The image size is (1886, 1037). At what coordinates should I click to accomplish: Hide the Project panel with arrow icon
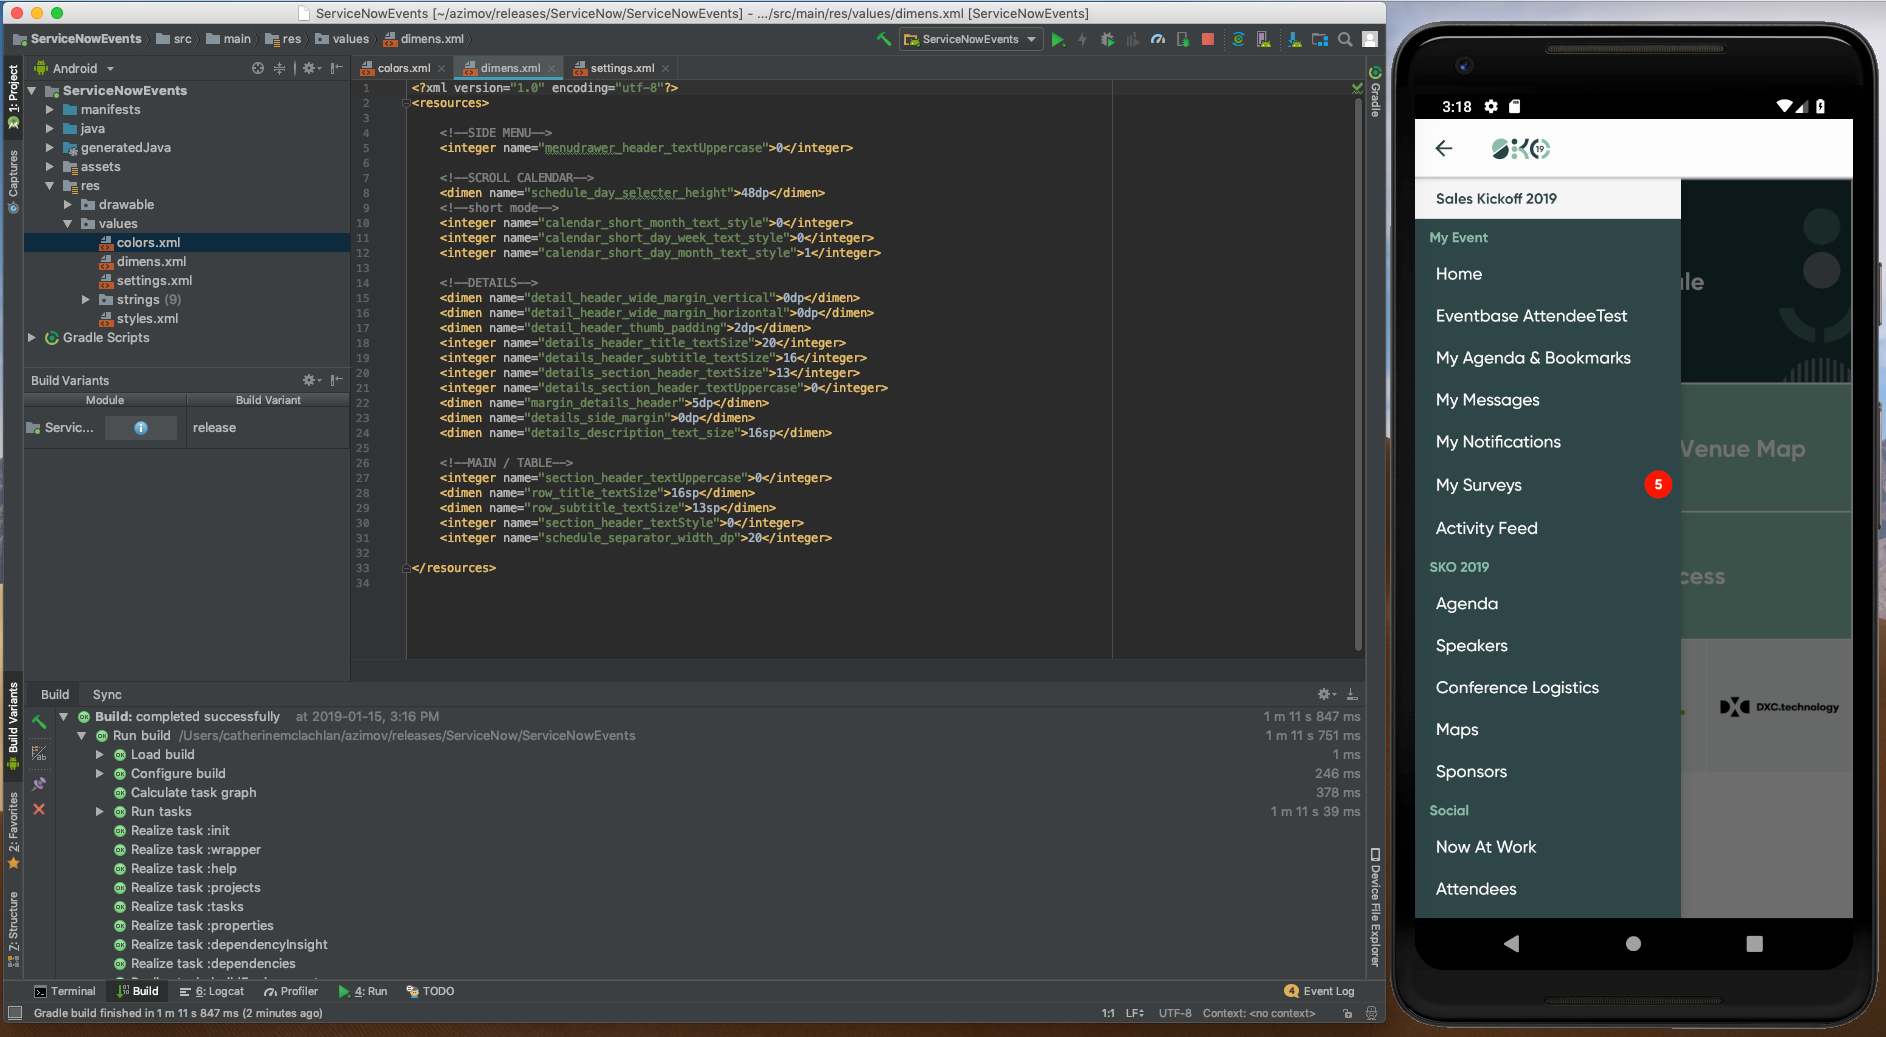click(x=337, y=68)
